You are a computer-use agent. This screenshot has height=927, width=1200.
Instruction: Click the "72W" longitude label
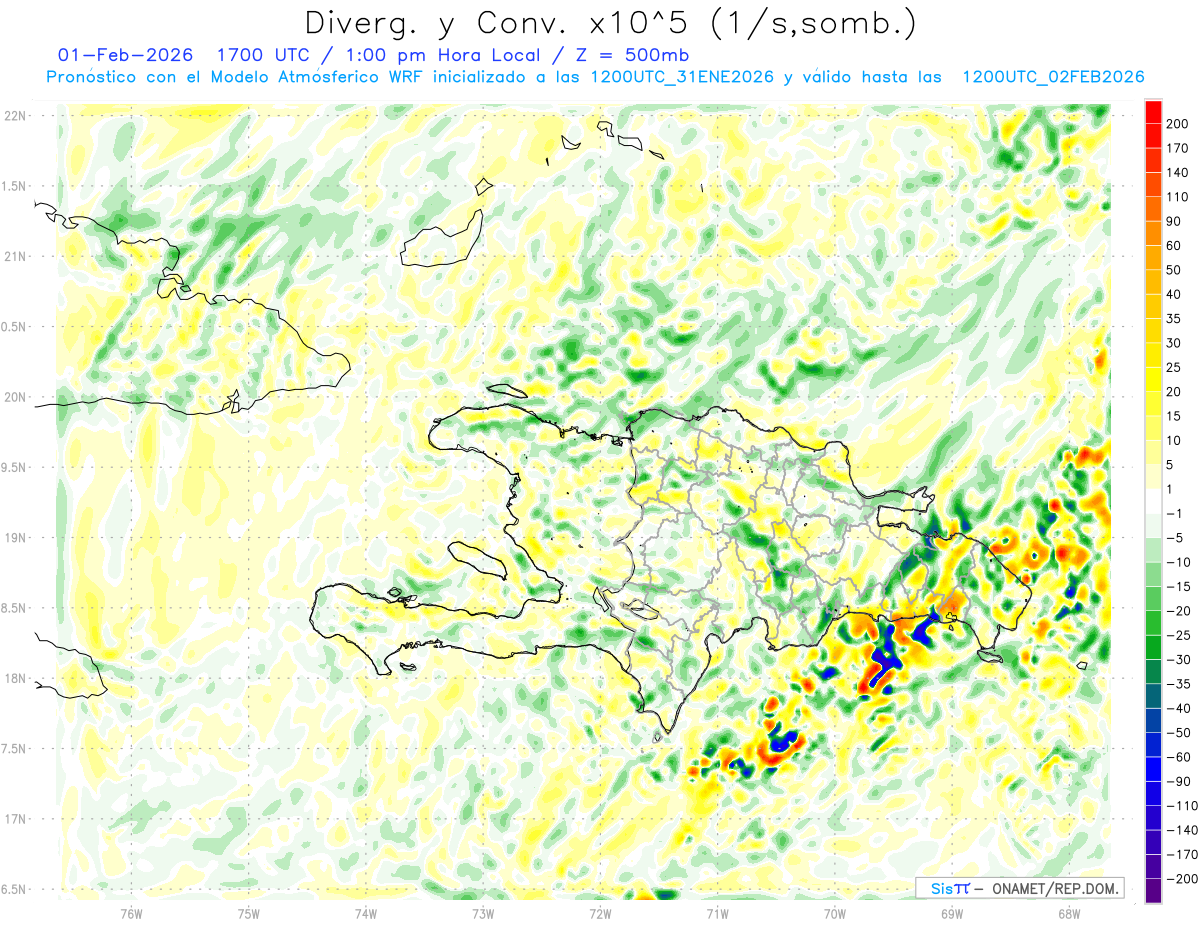point(600,913)
